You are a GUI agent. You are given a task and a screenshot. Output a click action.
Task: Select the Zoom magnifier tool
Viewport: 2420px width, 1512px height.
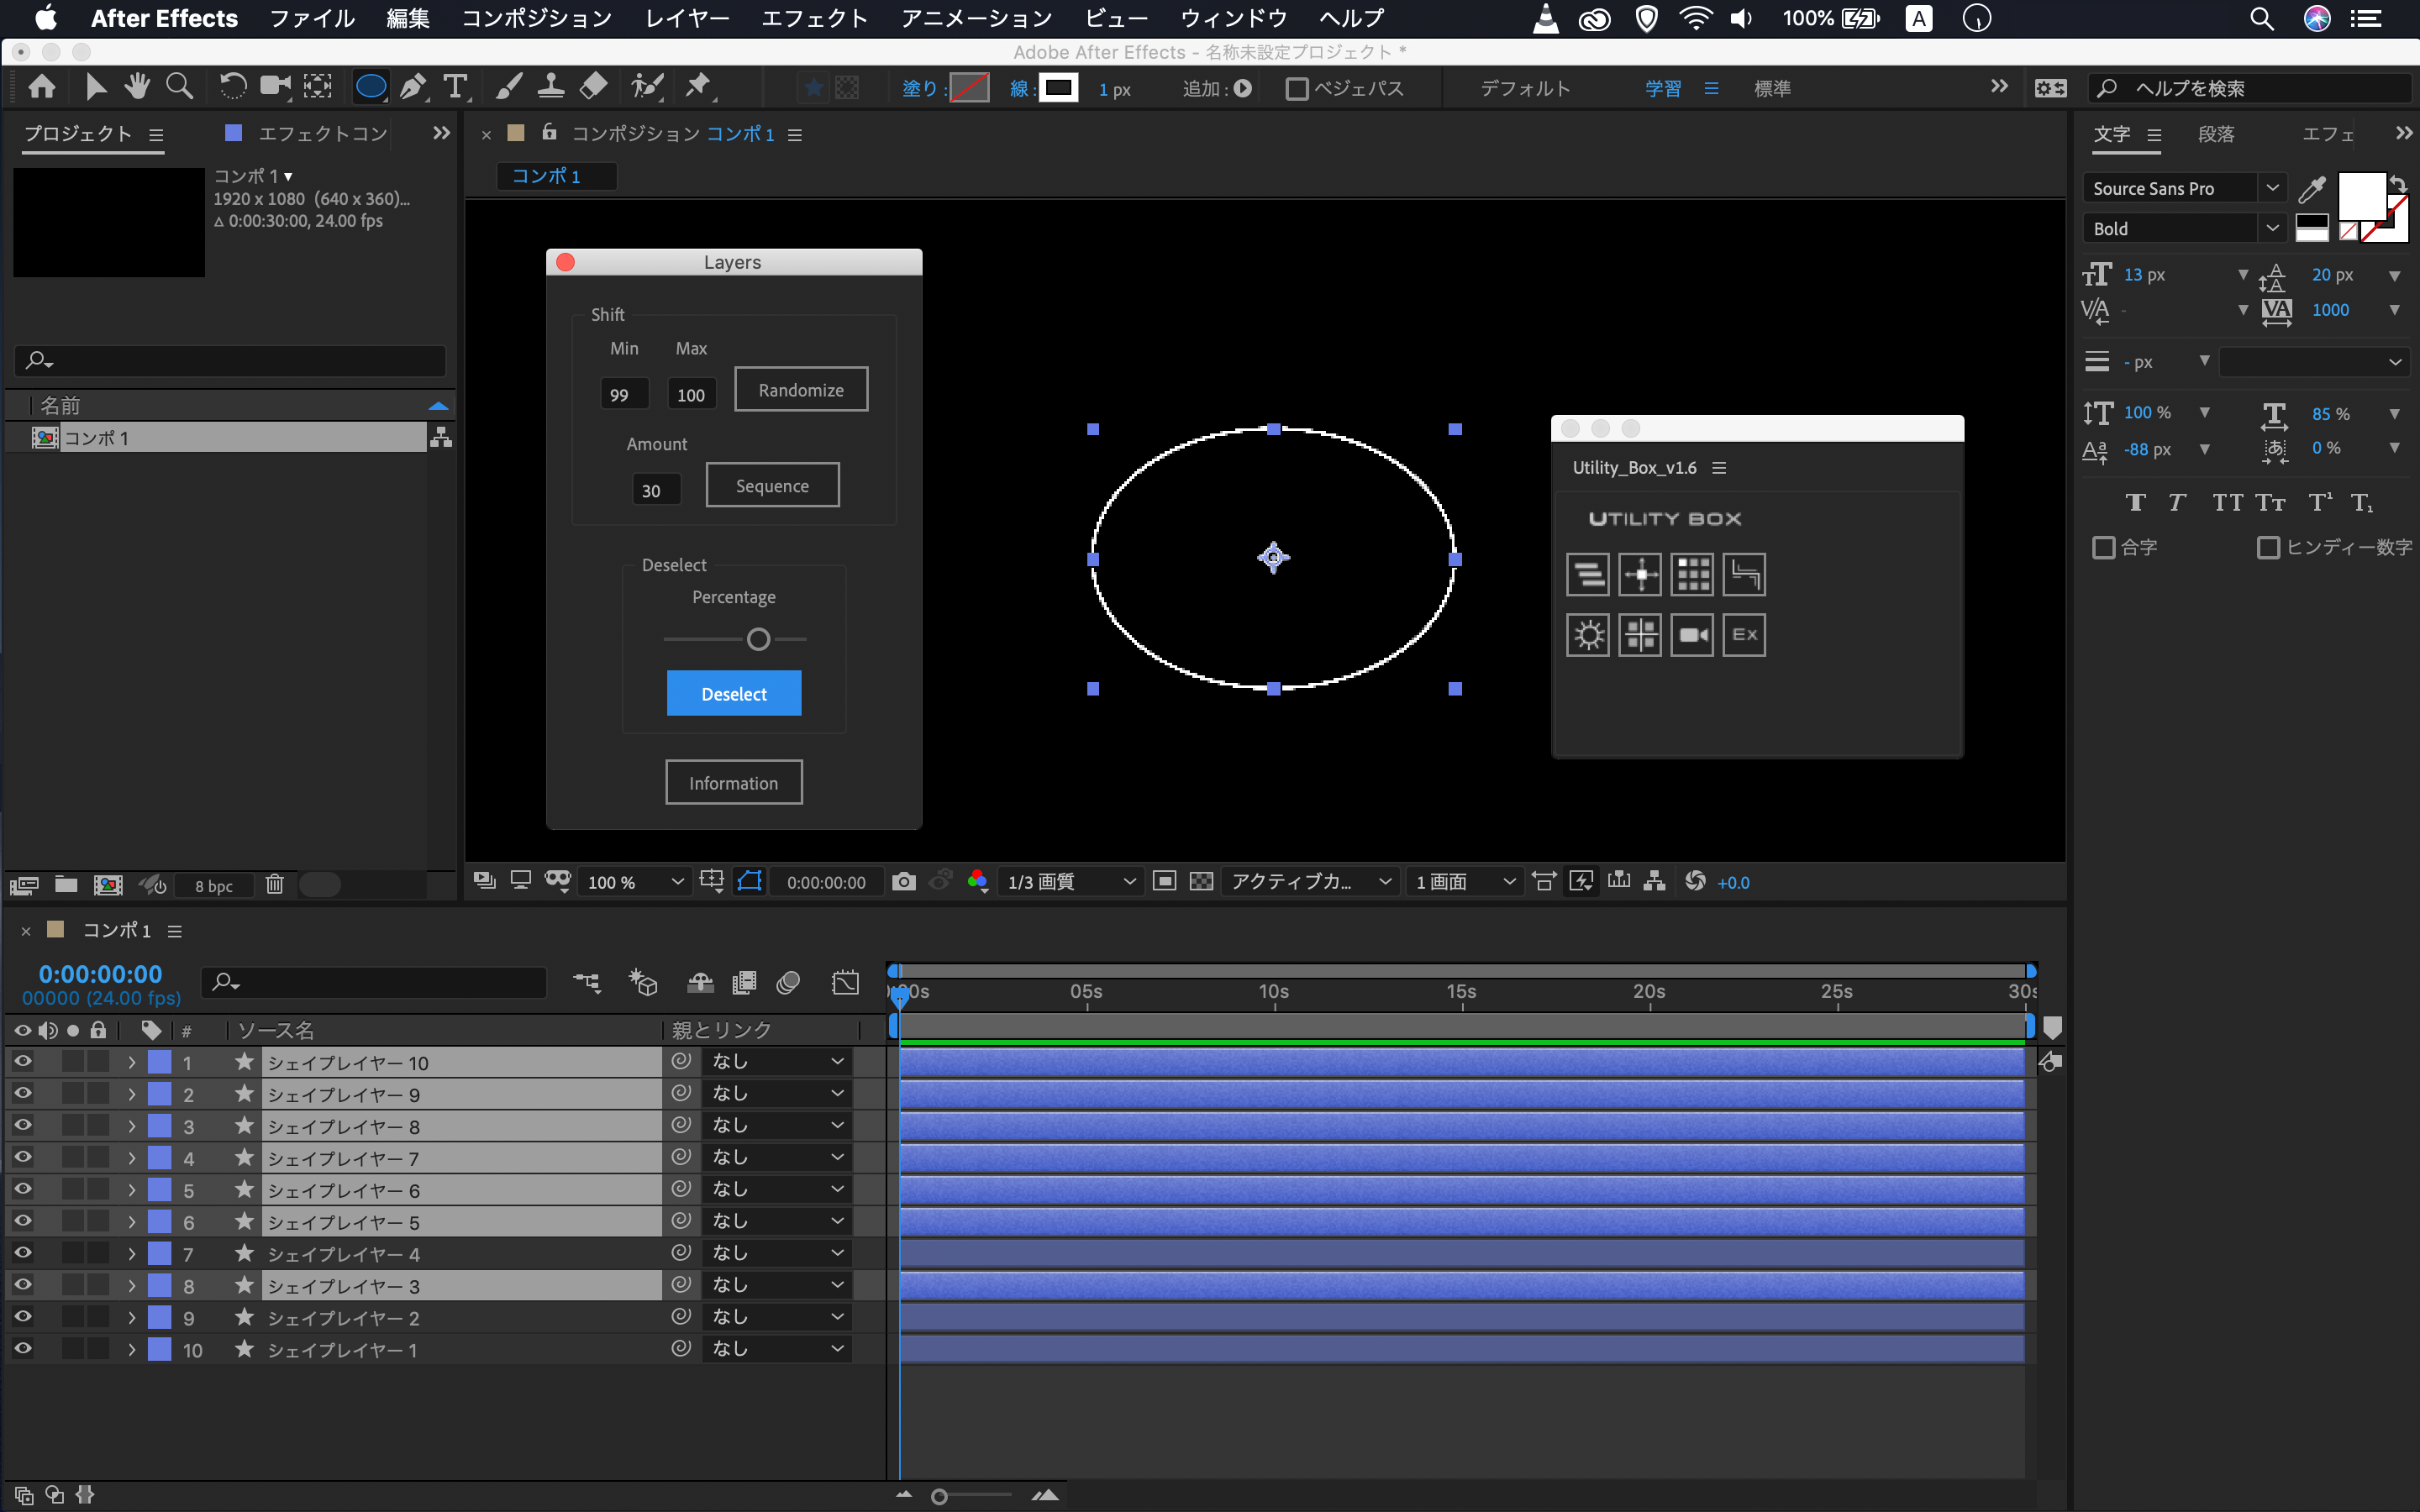coord(180,87)
